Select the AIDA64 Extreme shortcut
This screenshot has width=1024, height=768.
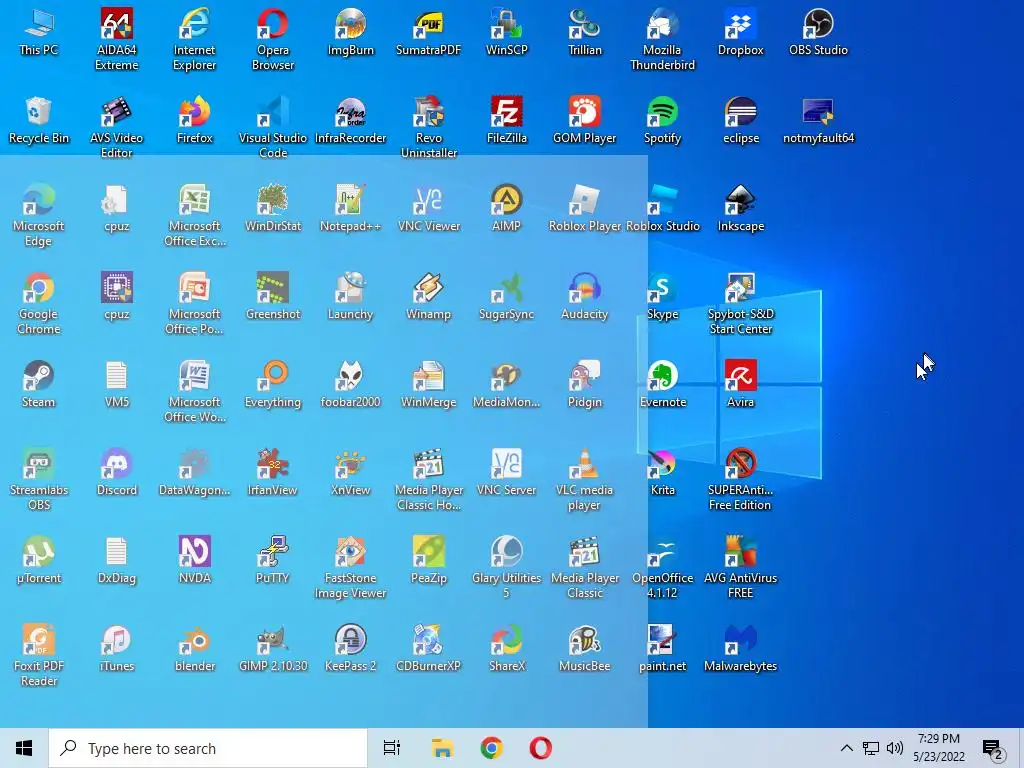click(x=116, y=39)
